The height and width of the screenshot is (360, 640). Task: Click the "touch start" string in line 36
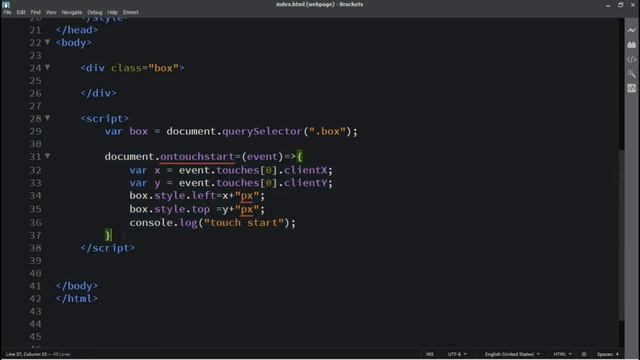click(244, 223)
